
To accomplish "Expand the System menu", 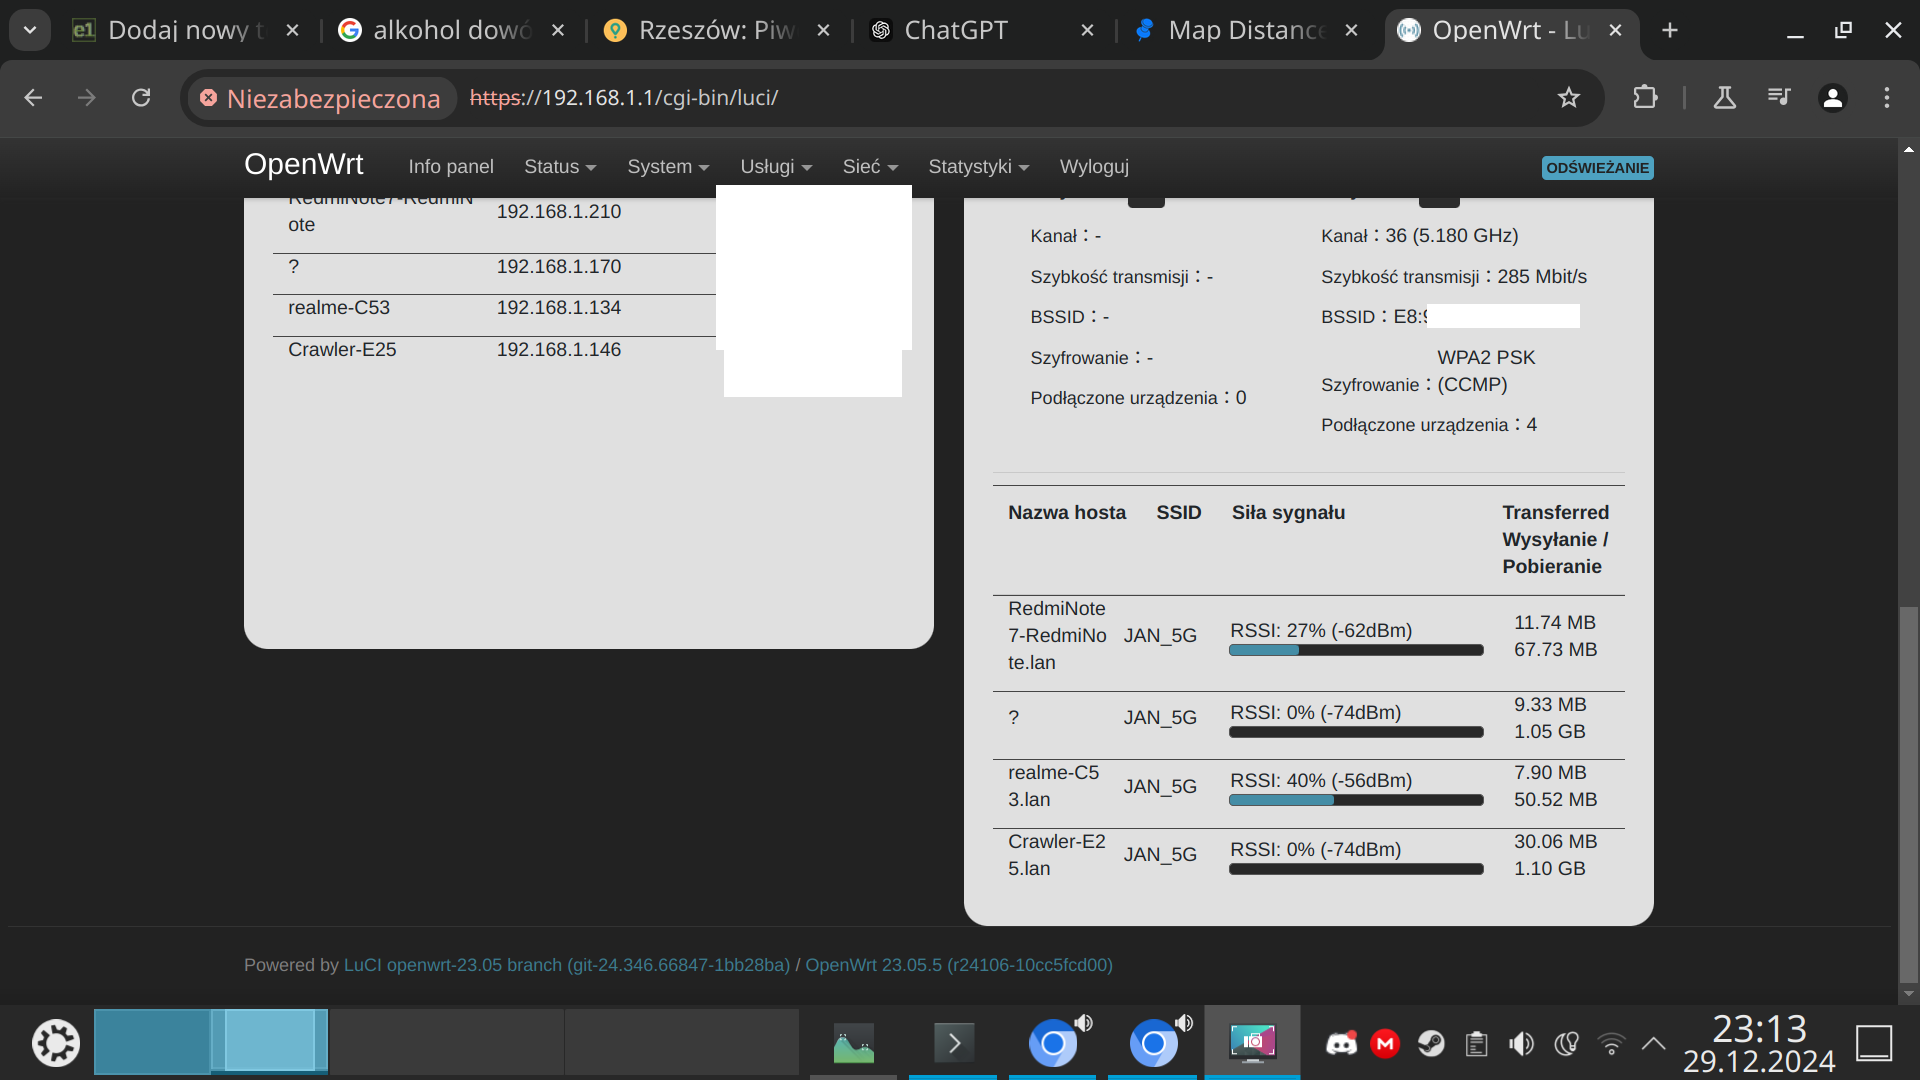I will [x=668, y=167].
